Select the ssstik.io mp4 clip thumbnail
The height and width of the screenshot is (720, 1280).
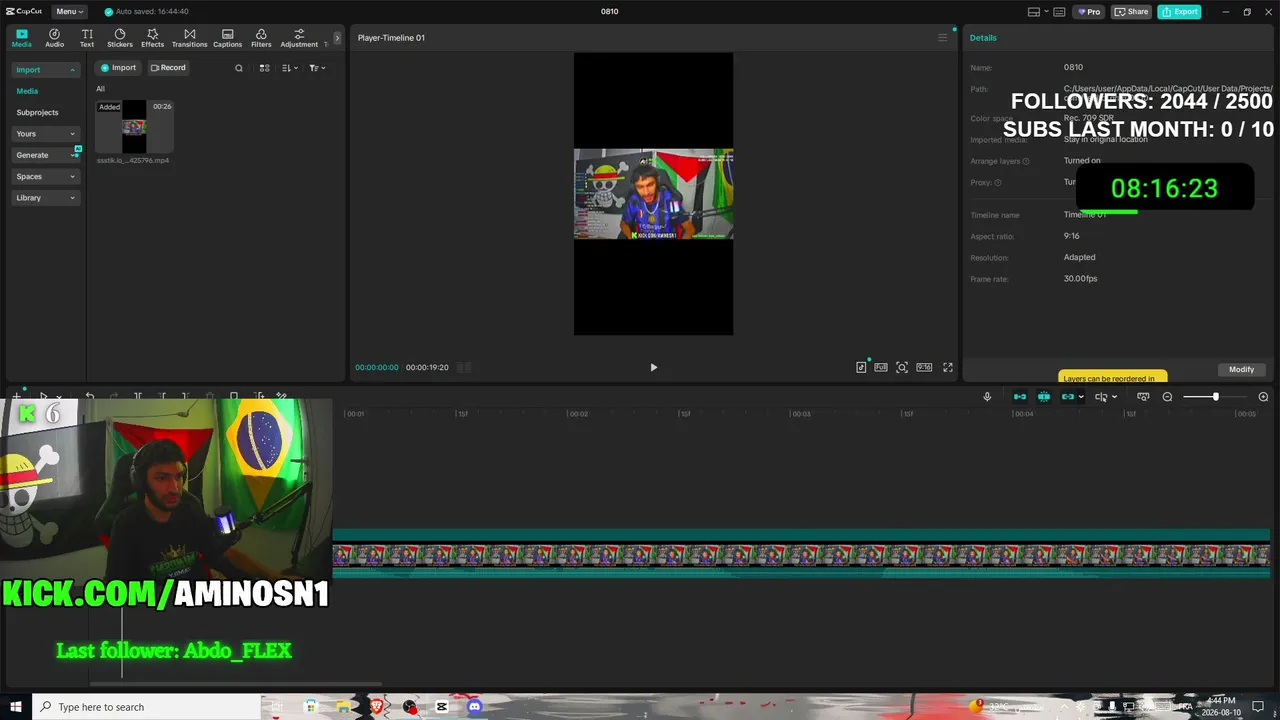tap(134, 127)
